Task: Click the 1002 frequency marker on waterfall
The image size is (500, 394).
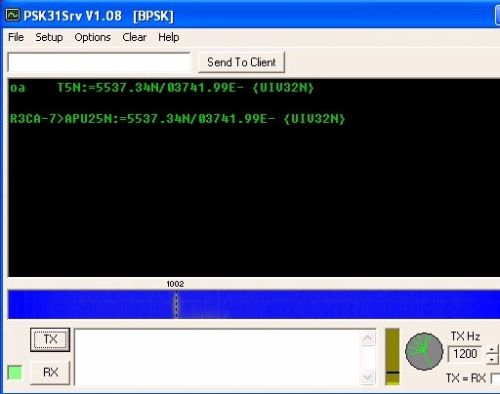Action: (175, 284)
